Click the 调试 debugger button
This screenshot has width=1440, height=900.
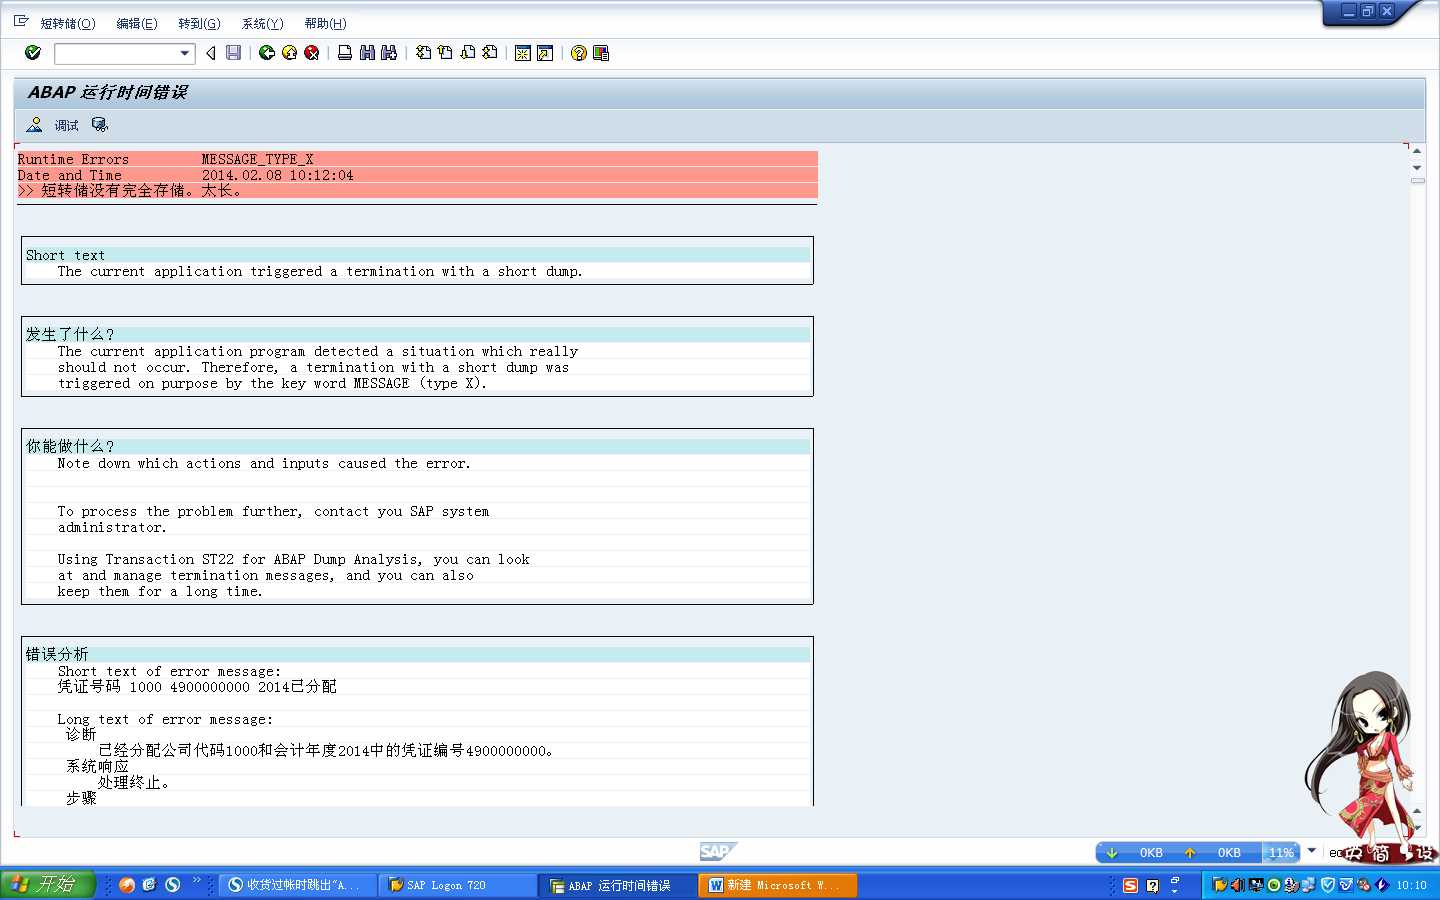click(66, 125)
